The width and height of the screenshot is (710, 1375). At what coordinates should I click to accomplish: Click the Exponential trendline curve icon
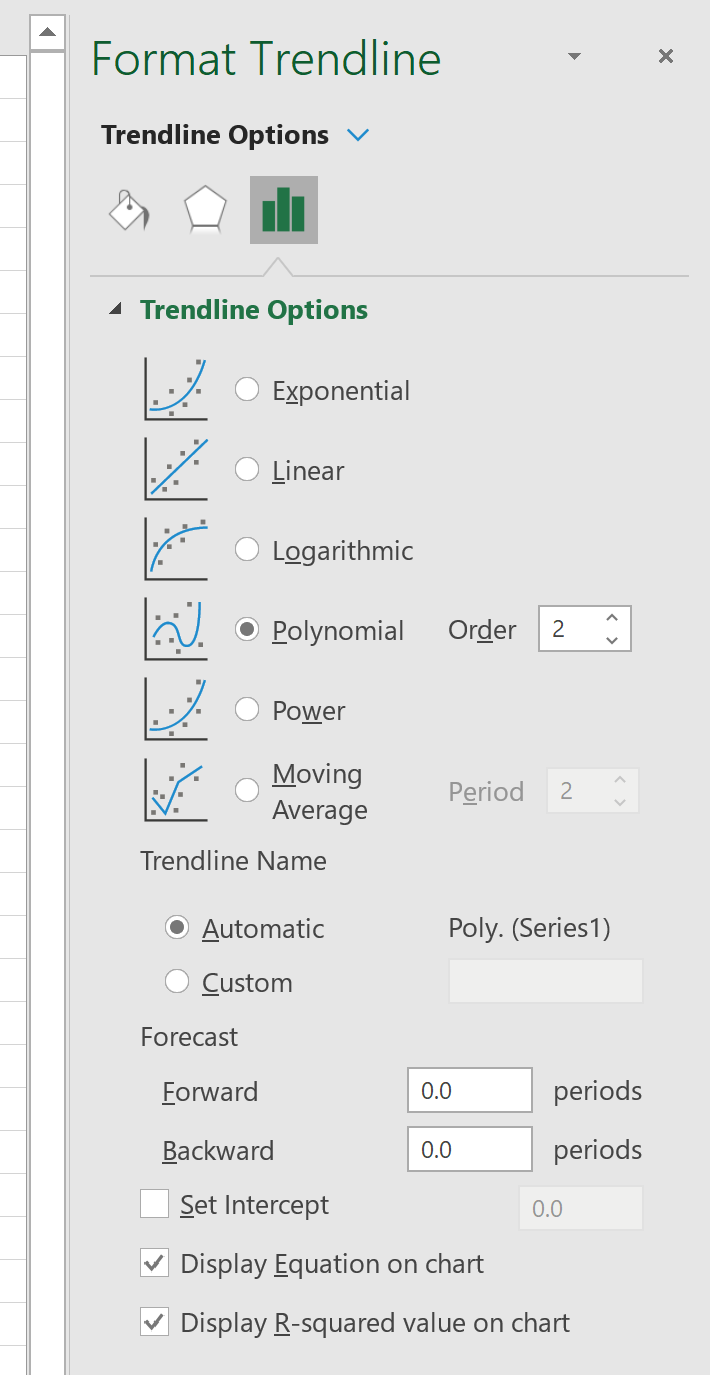176,390
